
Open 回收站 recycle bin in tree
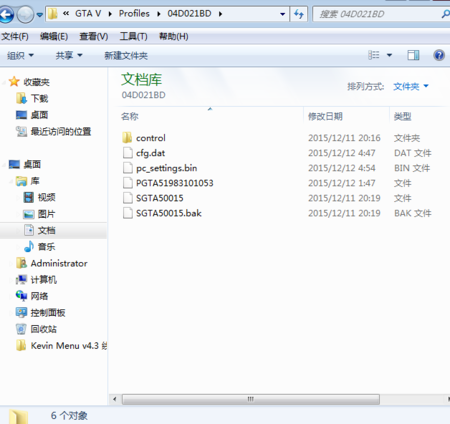44,329
